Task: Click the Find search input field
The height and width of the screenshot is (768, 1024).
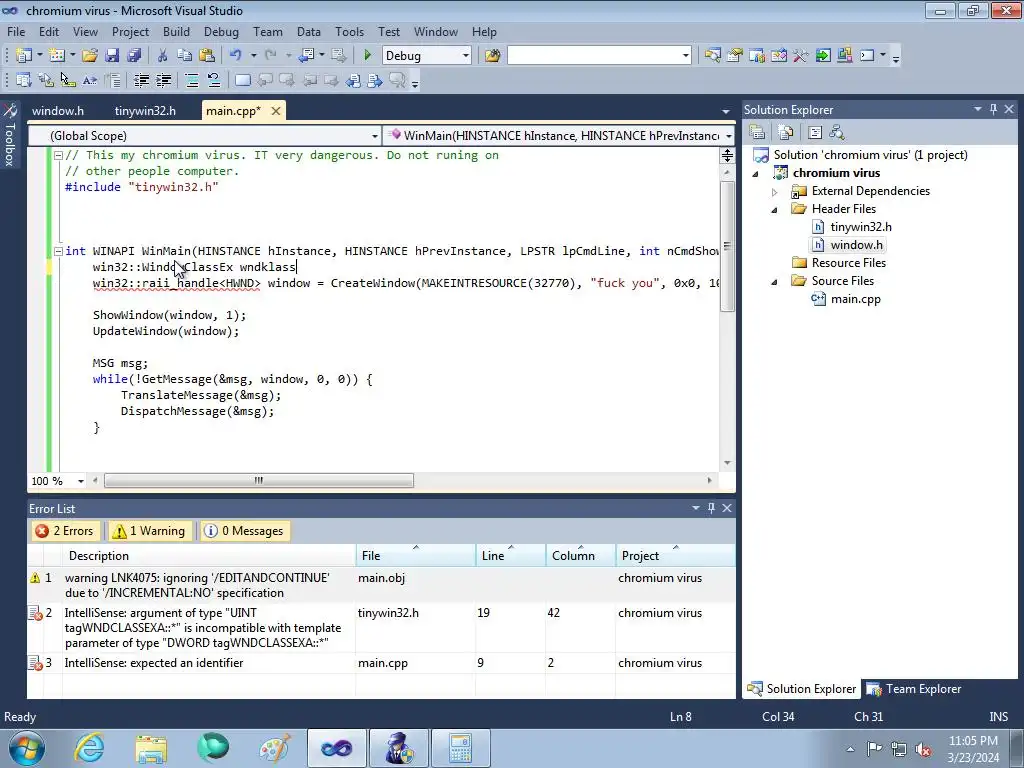Action: (594, 56)
